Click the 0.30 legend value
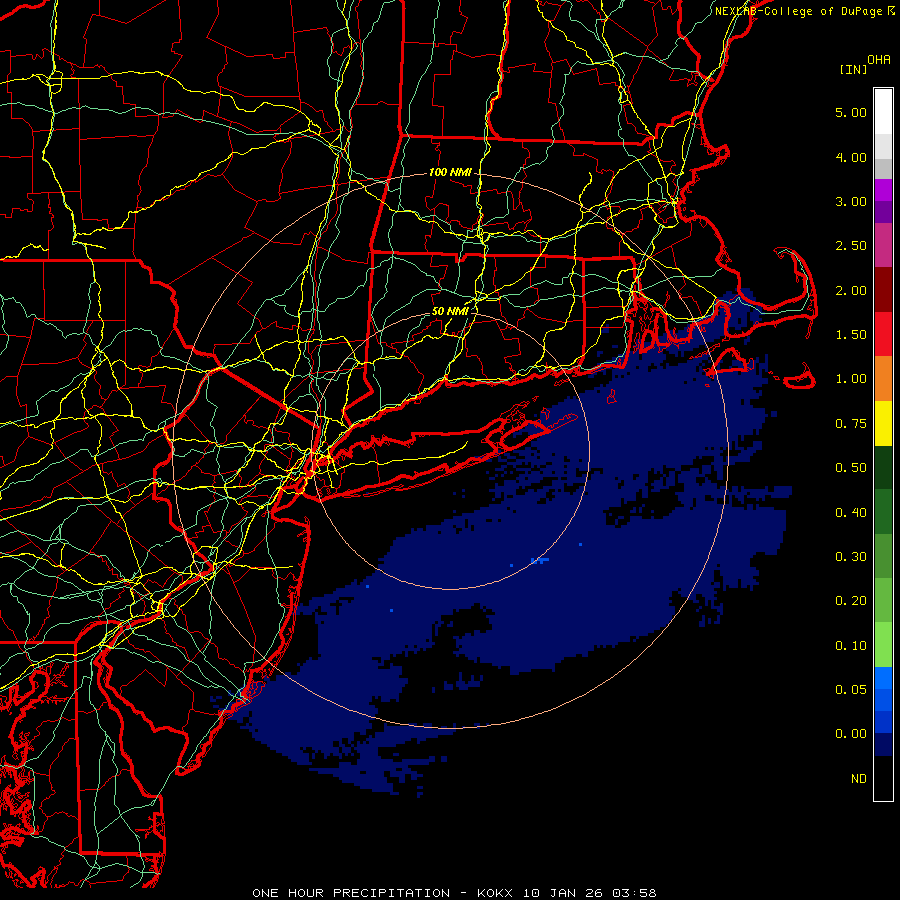Viewport: 900px width, 900px height. pyautogui.click(x=851, y=557)
